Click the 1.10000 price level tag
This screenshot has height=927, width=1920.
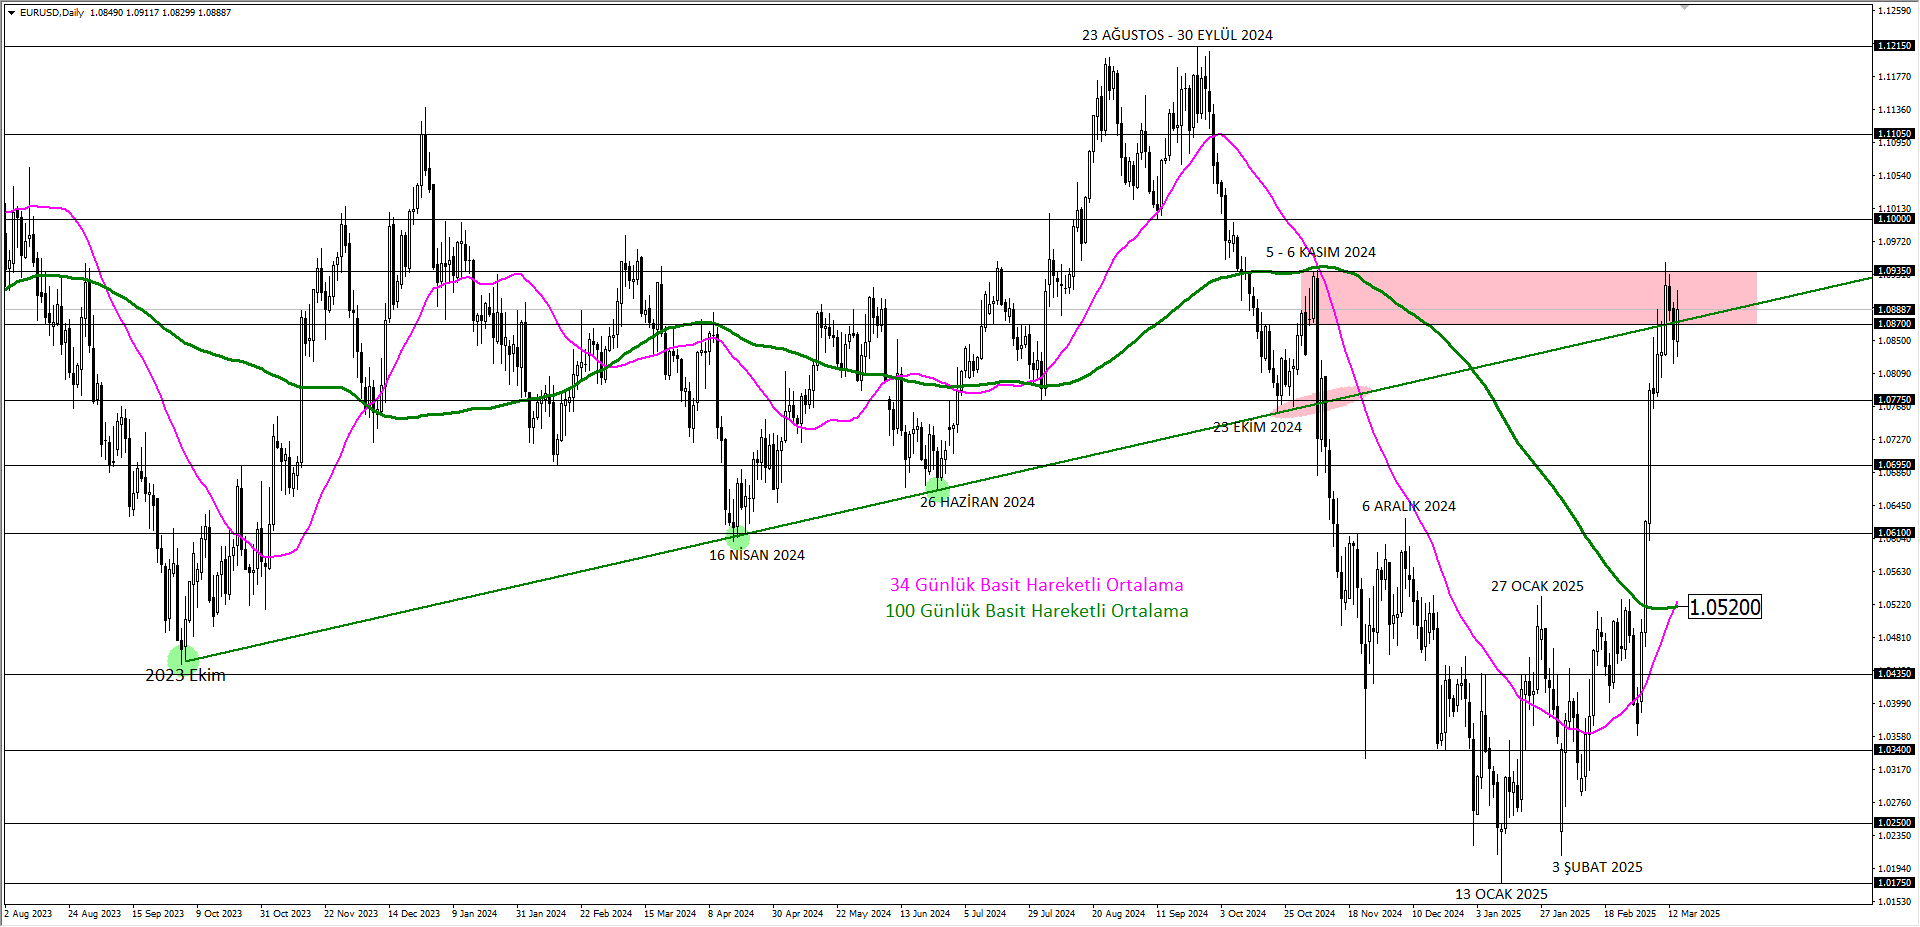point(1894,219)
